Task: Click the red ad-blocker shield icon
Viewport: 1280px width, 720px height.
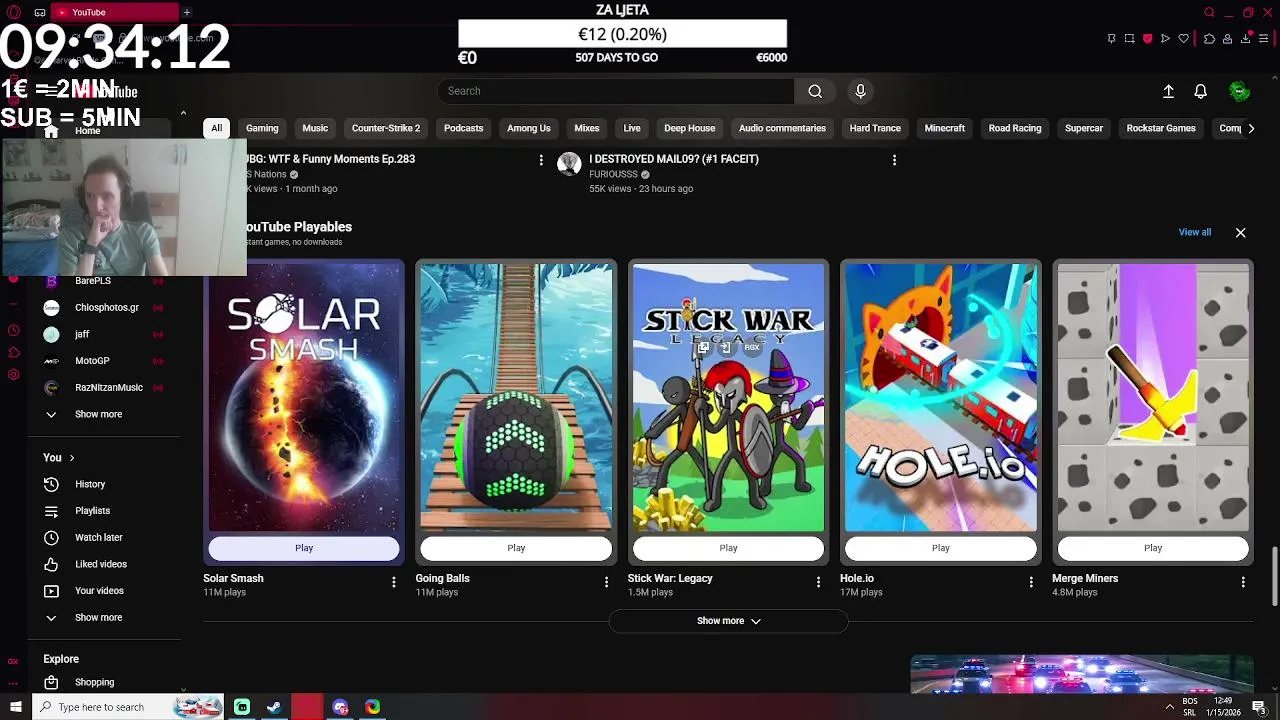Action: [x=1147, y=39]
